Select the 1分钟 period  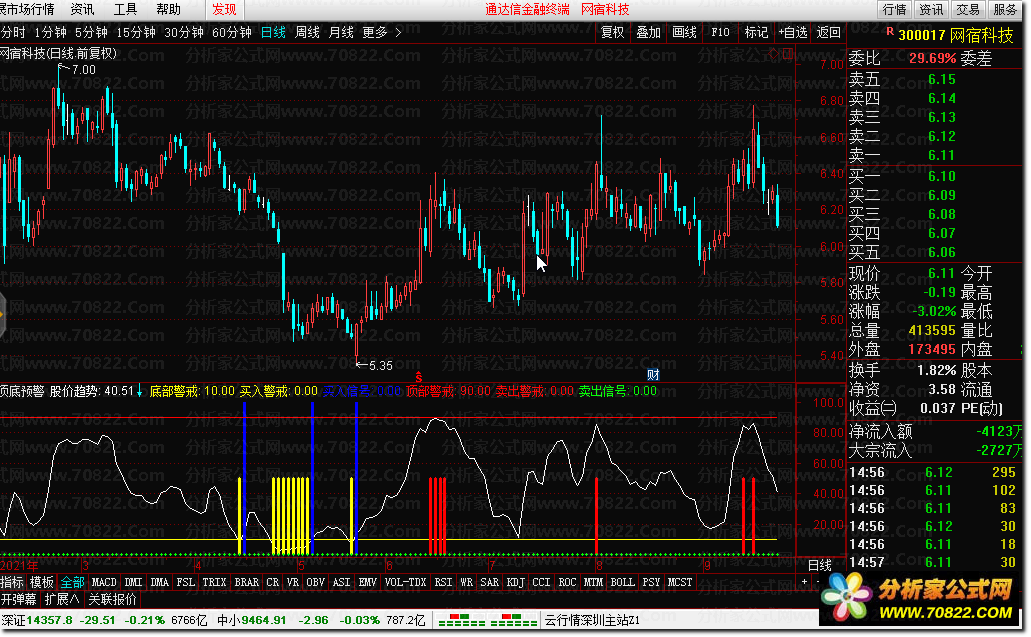tap(51, 32)
